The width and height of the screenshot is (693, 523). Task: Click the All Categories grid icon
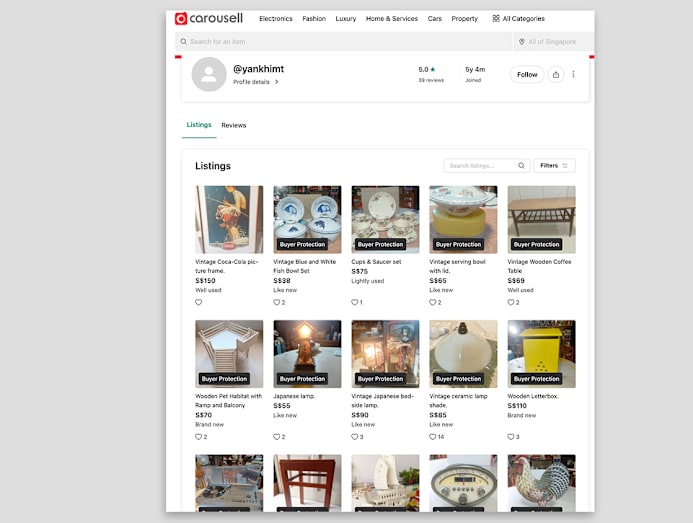[496, 18]
